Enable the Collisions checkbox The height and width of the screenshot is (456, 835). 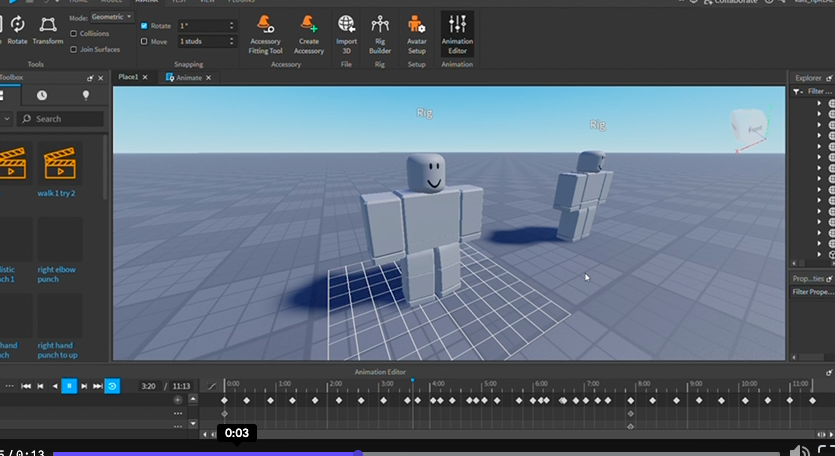73,34
